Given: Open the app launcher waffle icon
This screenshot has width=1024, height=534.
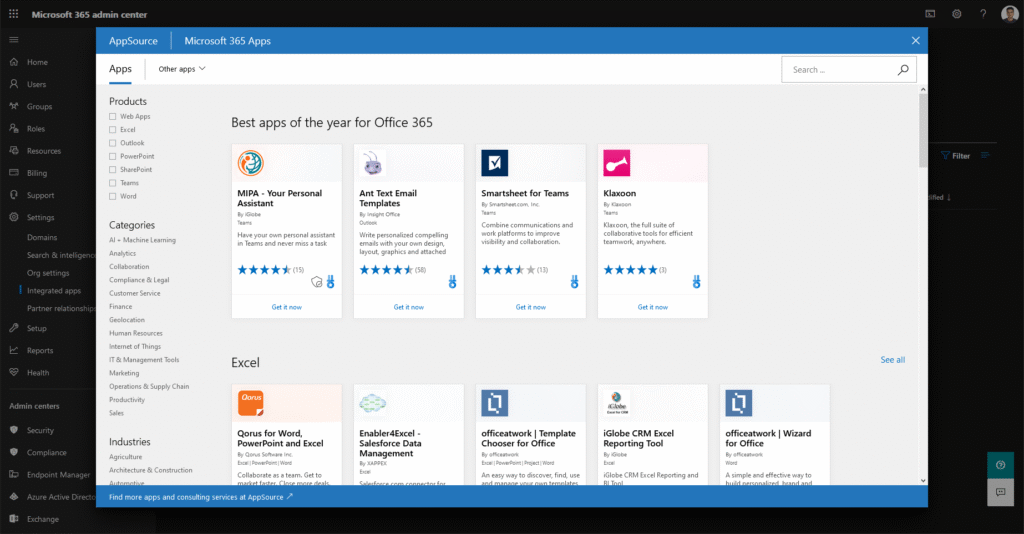Looking at the screenshot, I should click(14, 14).
